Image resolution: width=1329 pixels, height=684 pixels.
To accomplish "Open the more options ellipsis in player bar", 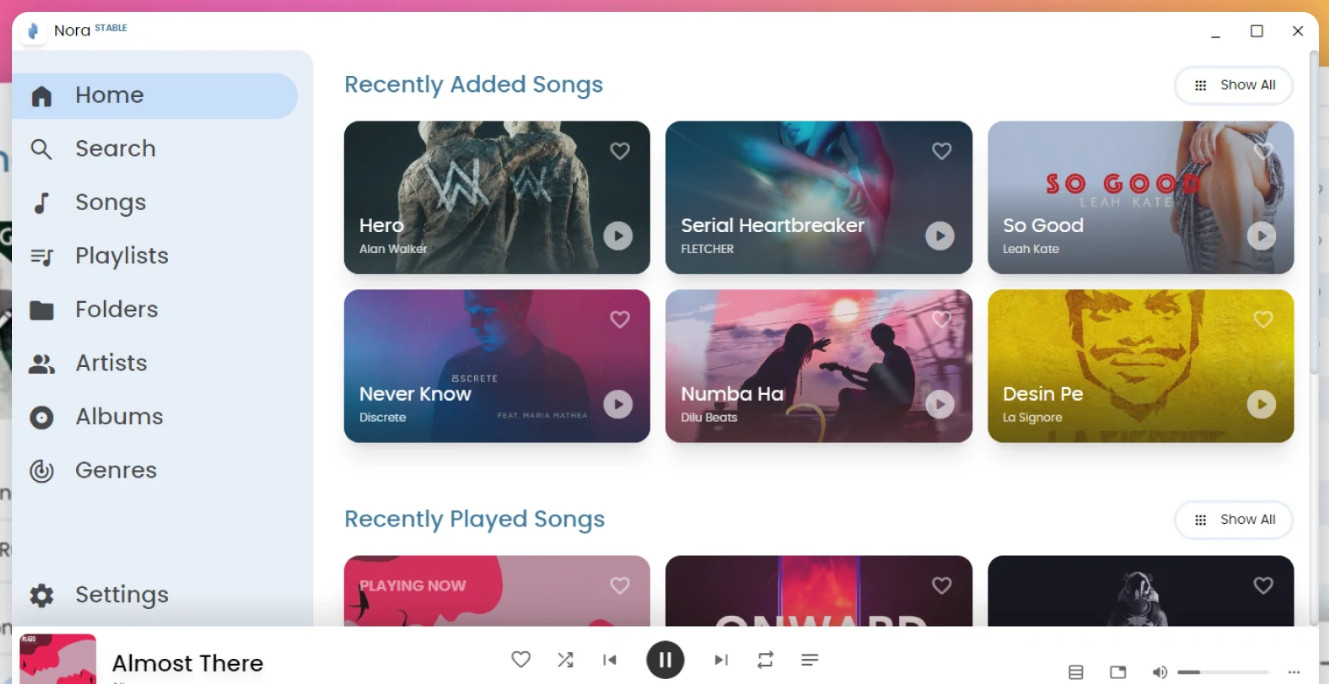I will [1294, 672].
